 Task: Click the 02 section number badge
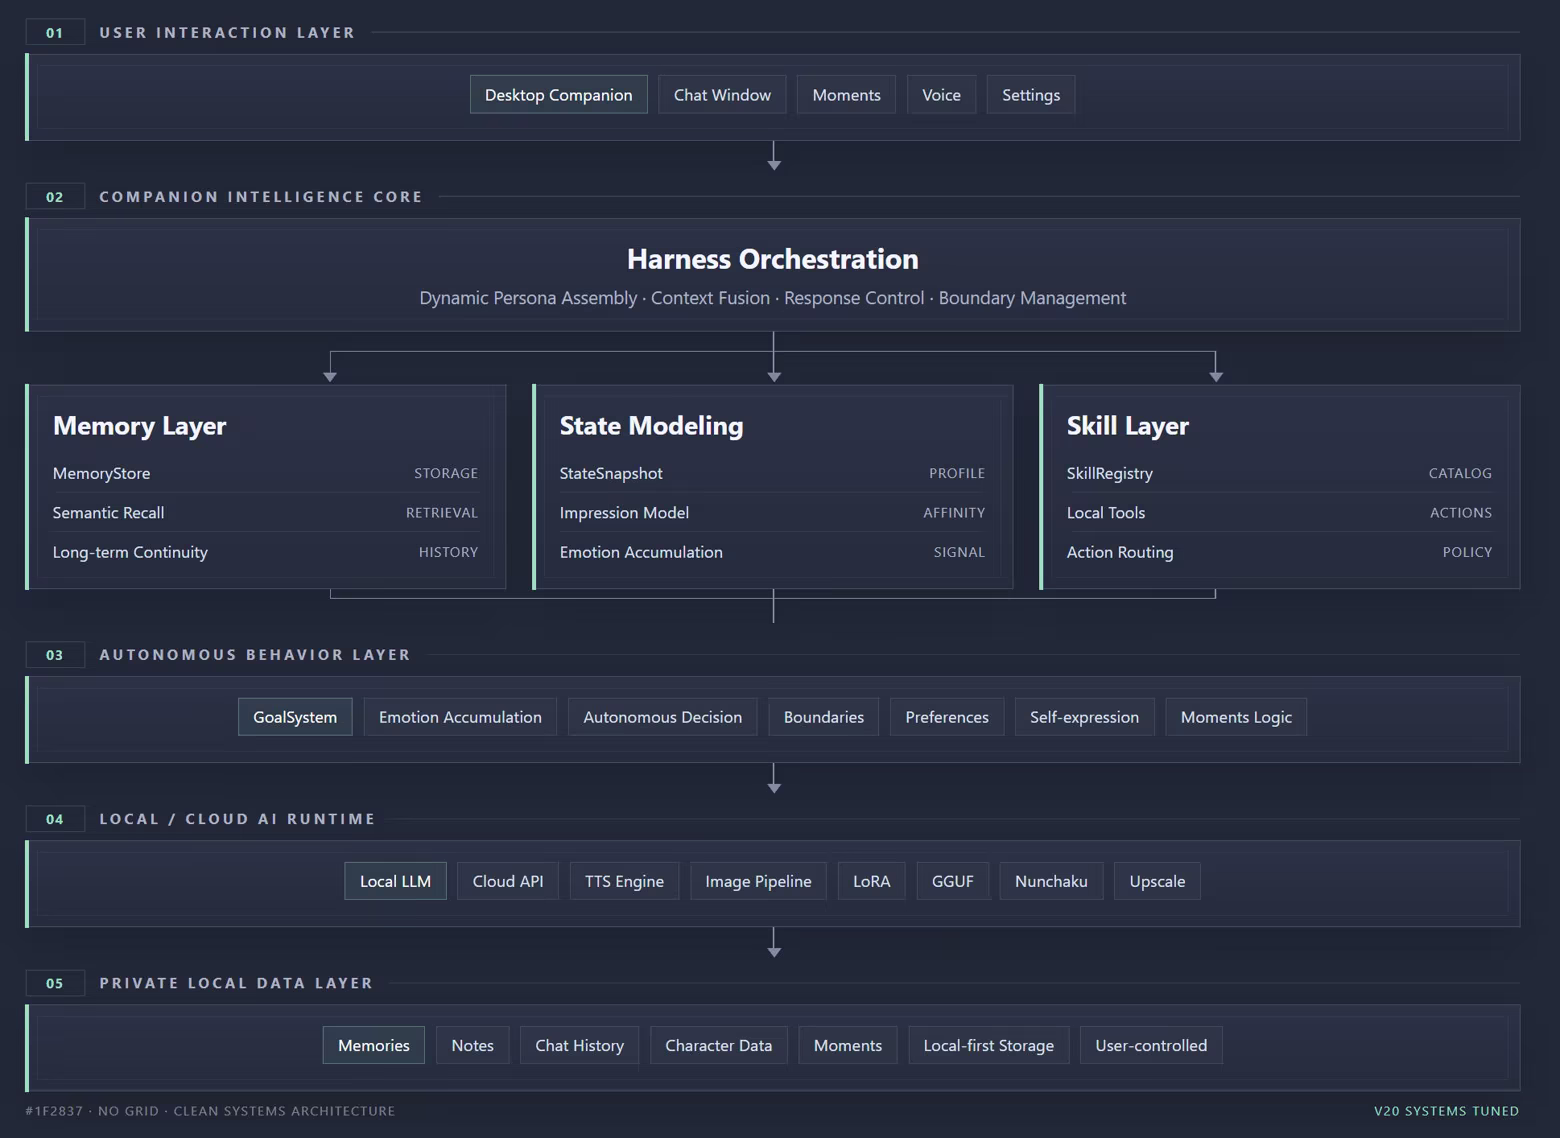[x=55, y=197]
